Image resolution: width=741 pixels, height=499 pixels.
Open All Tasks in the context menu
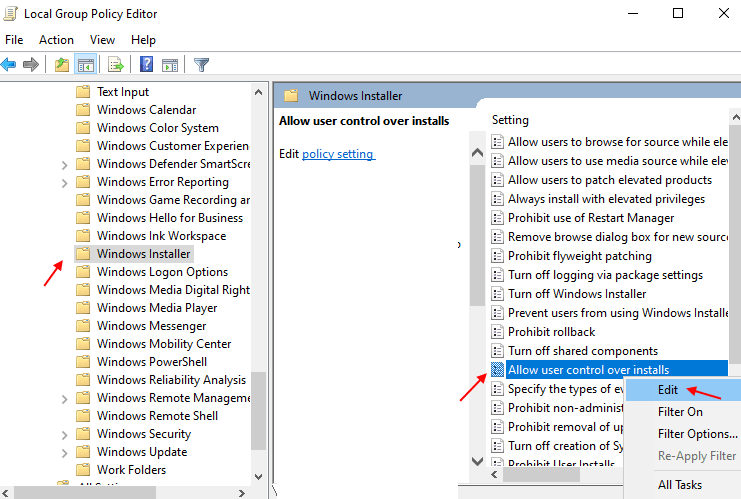683,485
